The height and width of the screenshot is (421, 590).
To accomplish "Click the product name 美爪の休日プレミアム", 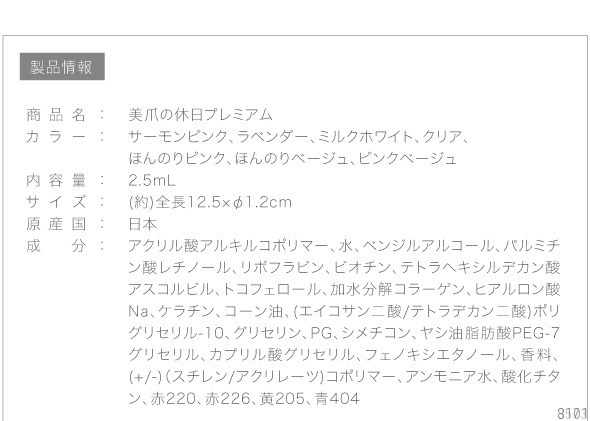I will coord(200,115).
